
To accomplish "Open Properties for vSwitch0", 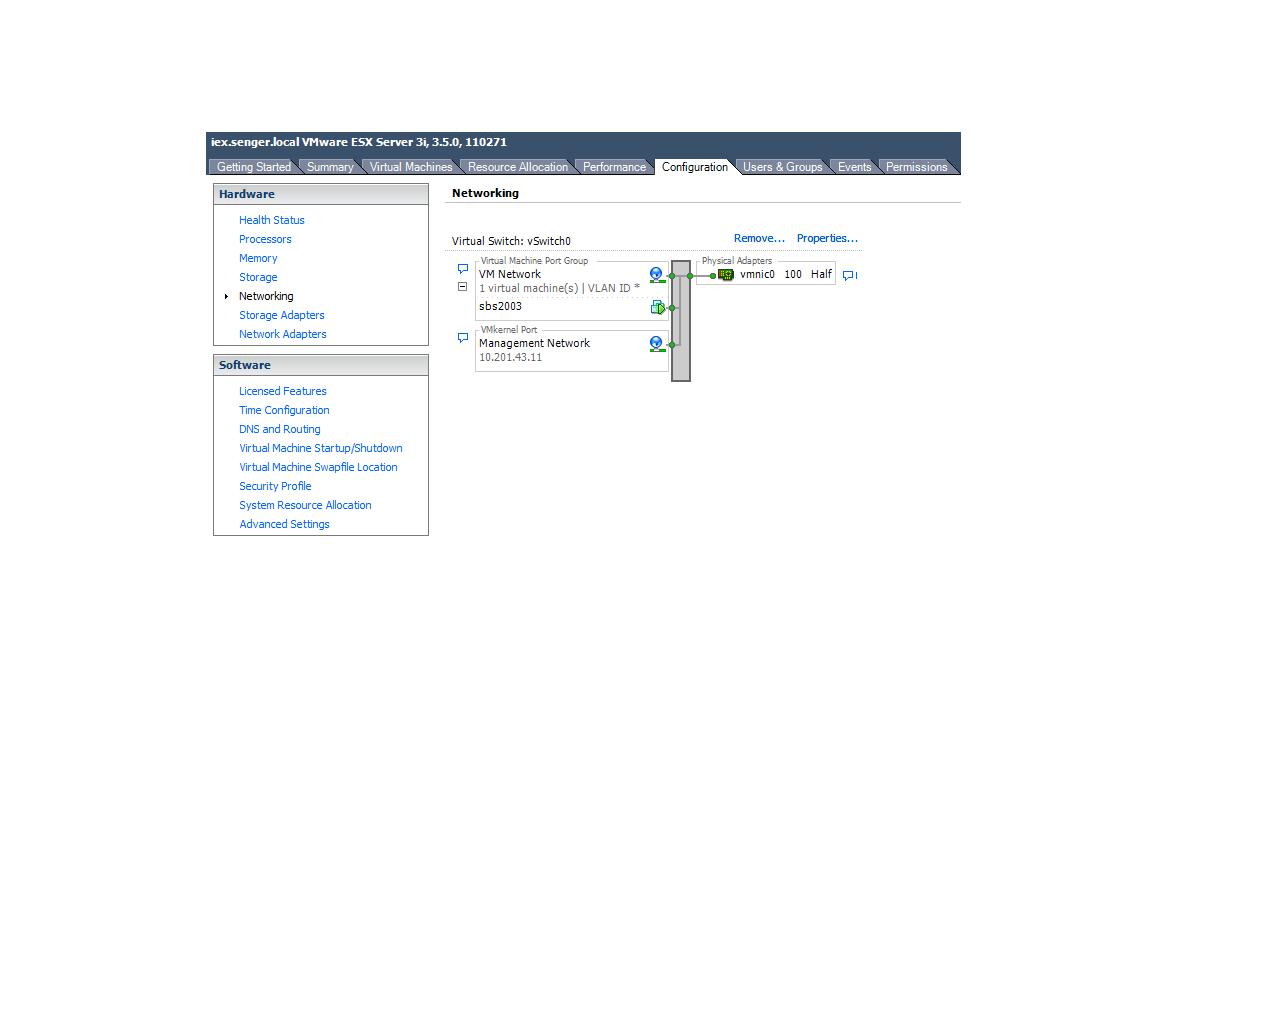I will coord(826,238).
